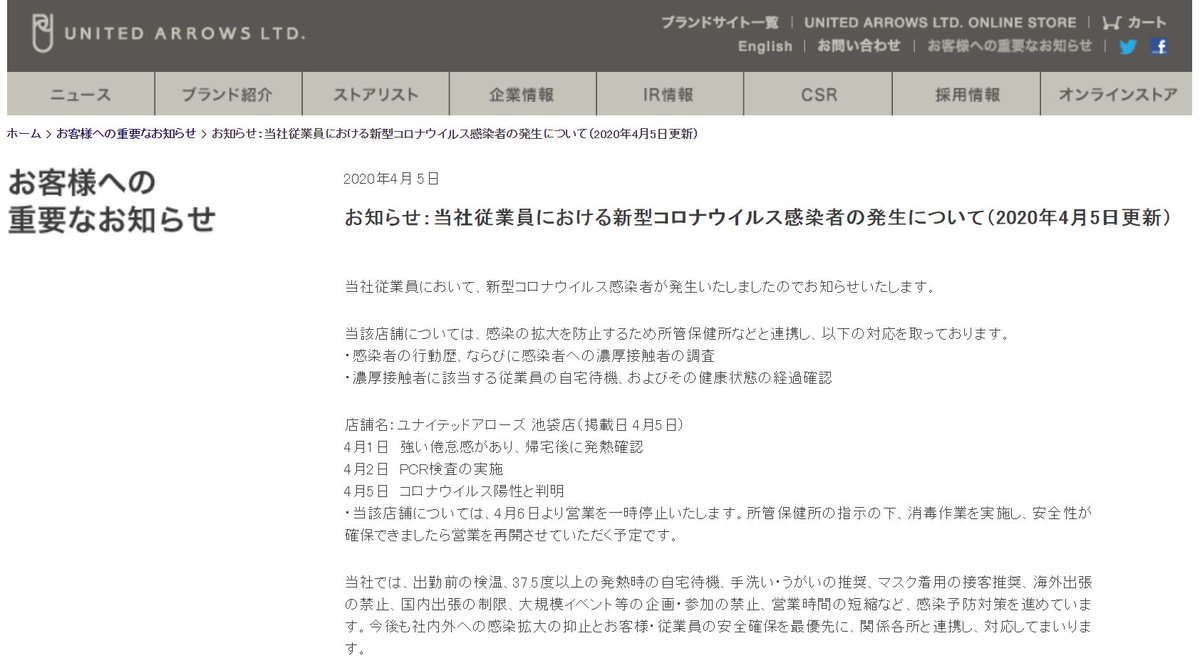Open お問い合わせ contact link

point(859,46)
